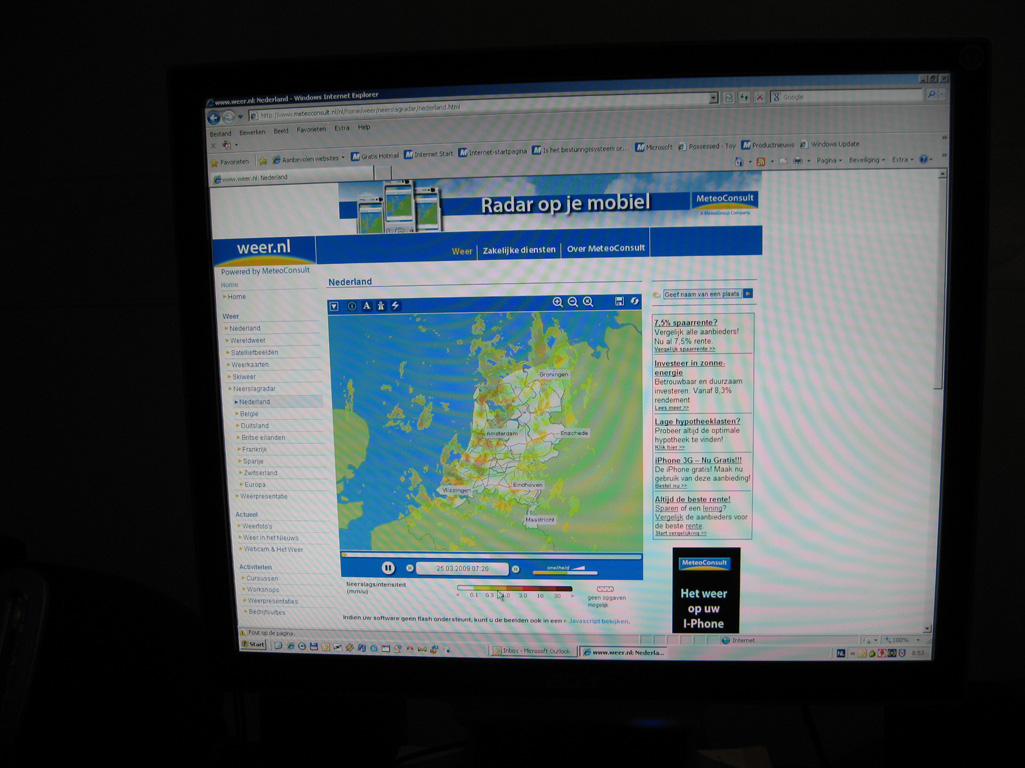
Task: Open the address bar history dropdown
Action: tap(713, 98)
